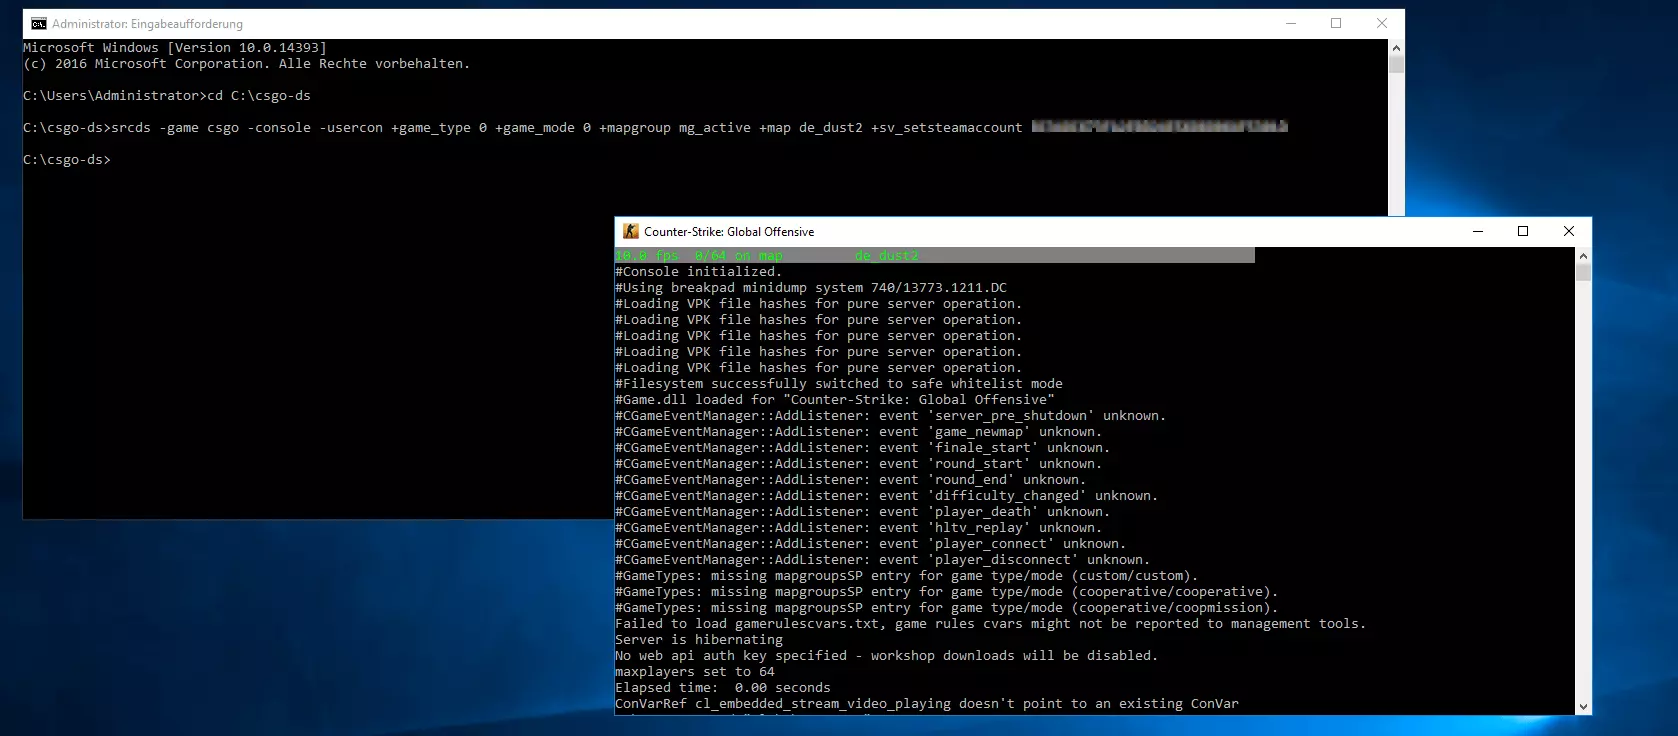Click the command prompt window icon
This screenshot has width=1678, height=736.
pyautogui.click(x=39, y=24)
